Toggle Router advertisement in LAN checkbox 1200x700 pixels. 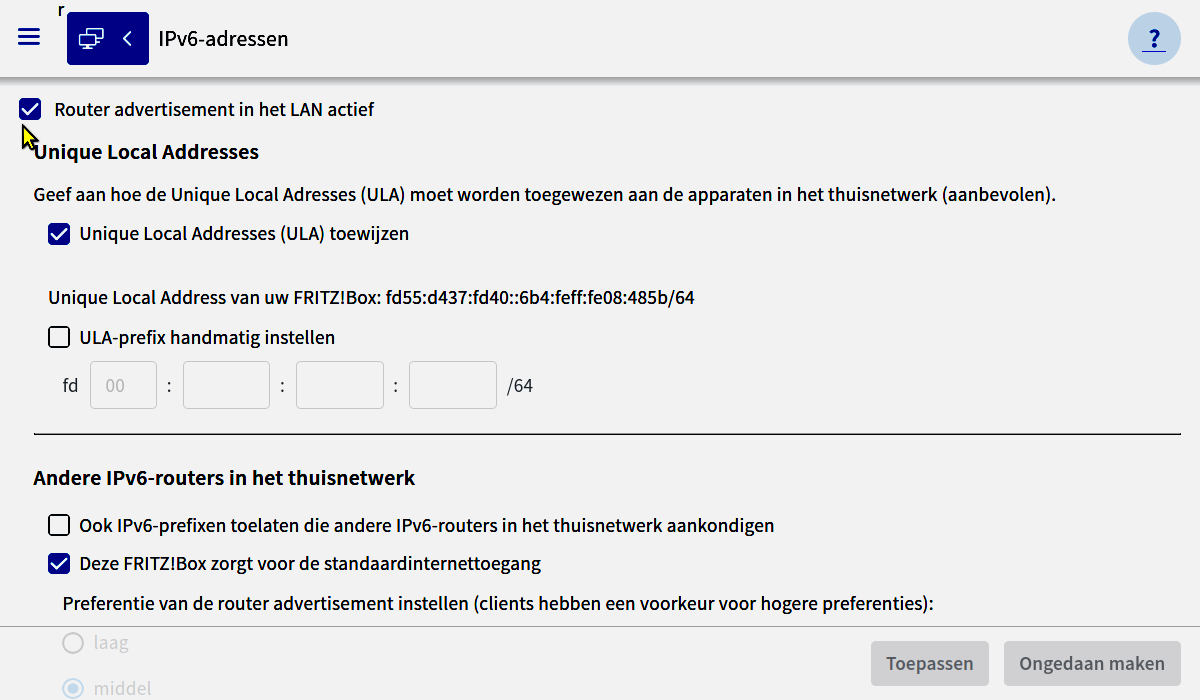pyautogui.click(x=30, y=109)
